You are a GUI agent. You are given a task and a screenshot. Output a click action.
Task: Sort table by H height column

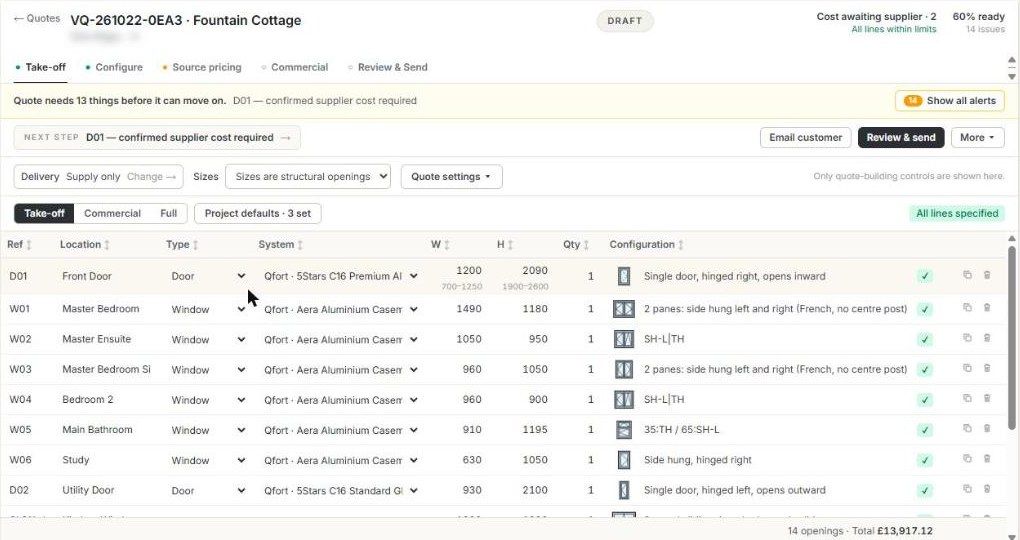click(x=505, y=245)
